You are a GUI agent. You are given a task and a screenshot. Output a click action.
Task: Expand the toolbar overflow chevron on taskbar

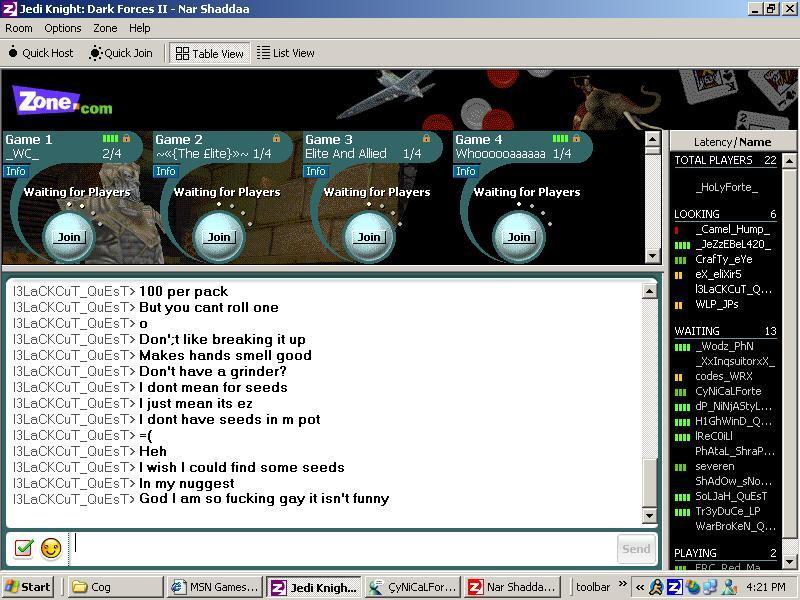pyautogui.click(x=622, y=584)
